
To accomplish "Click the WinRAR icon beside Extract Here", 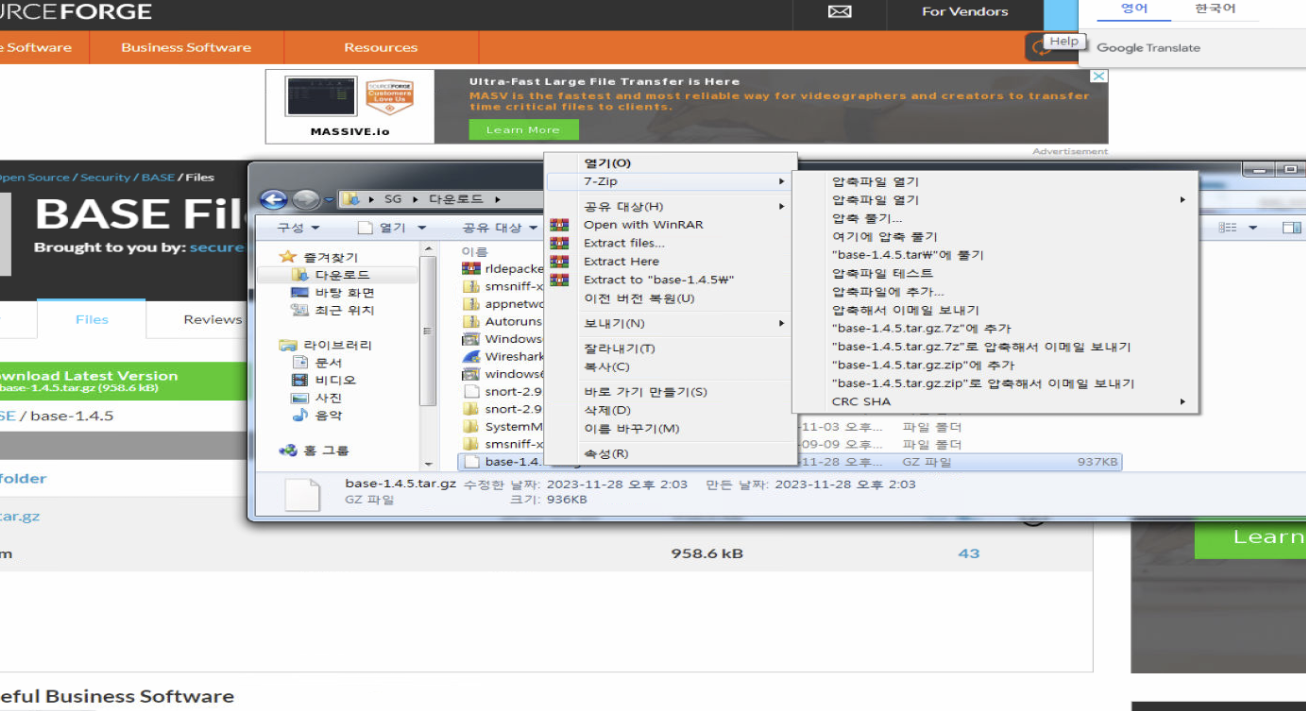I will pos(559,261).
